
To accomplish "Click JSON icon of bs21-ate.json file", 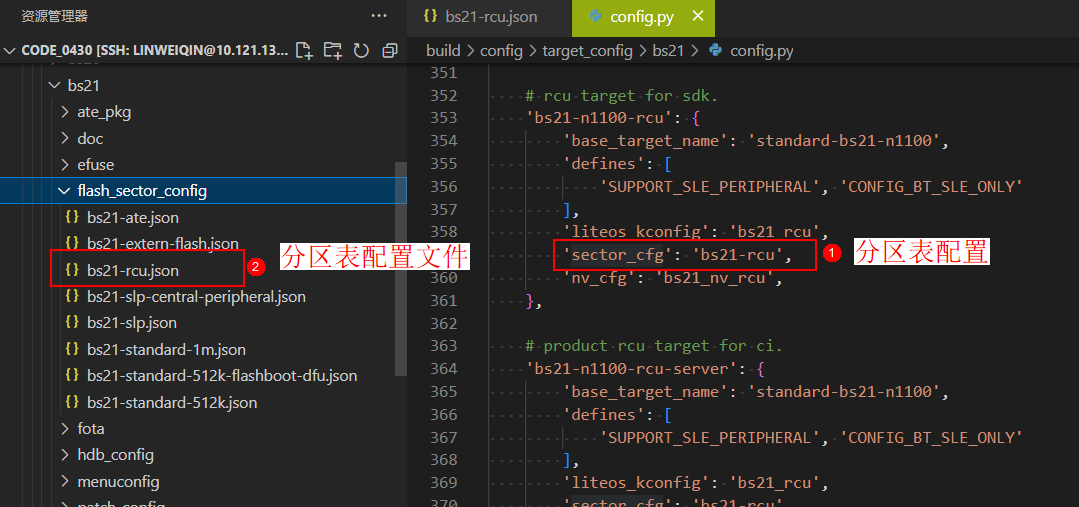I will [x=71, y=217].
